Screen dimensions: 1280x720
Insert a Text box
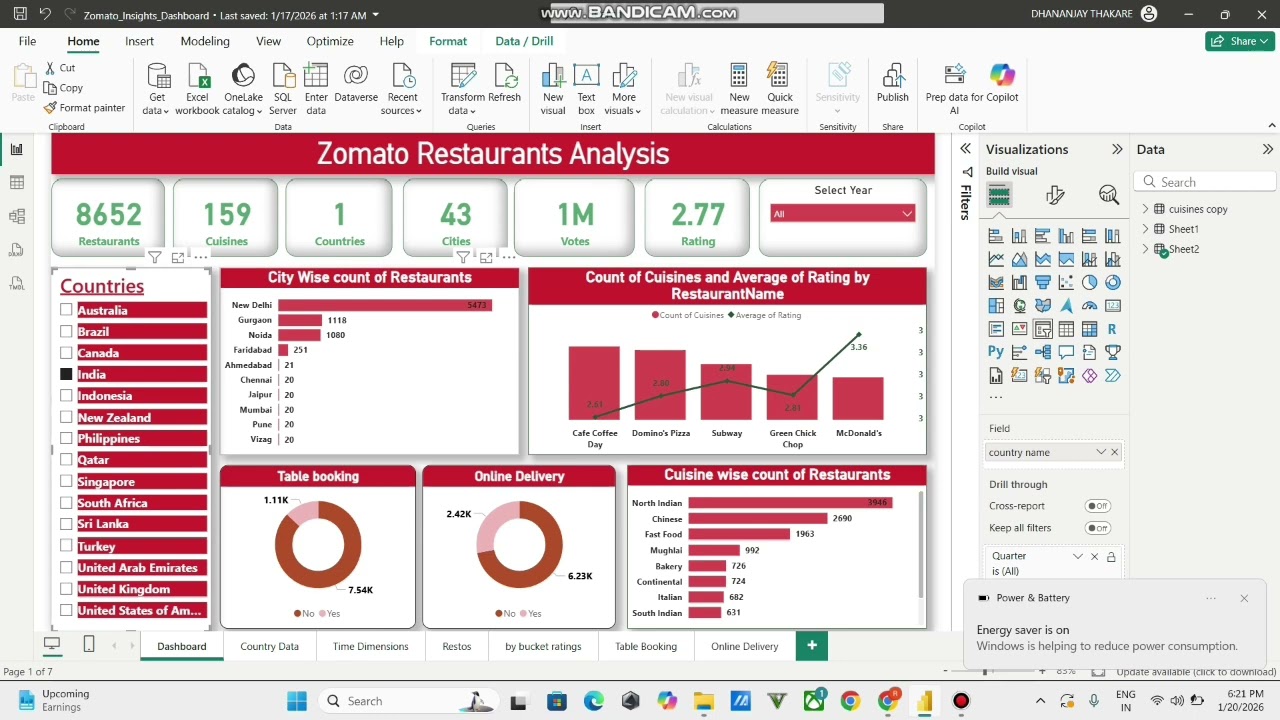point(586,89)
